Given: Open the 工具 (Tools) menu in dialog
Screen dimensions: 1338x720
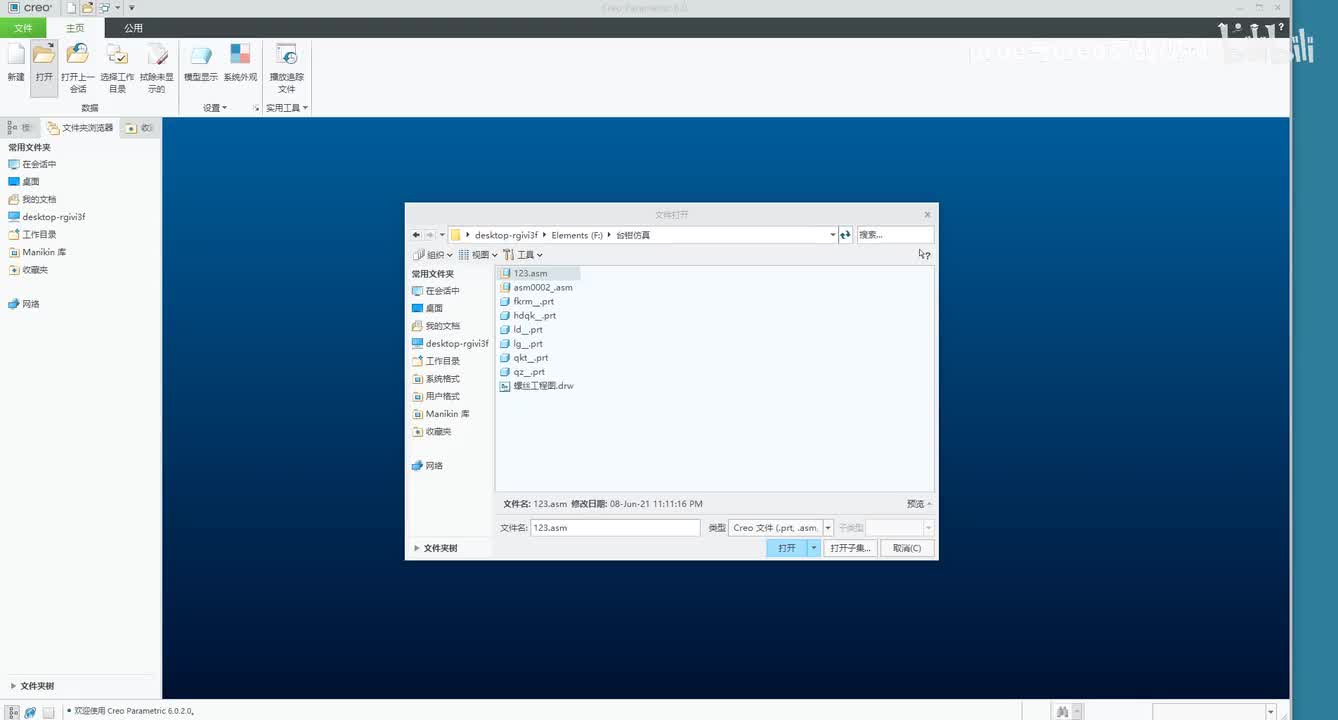Looking at the screenshot, I should (x=523, y=255).
